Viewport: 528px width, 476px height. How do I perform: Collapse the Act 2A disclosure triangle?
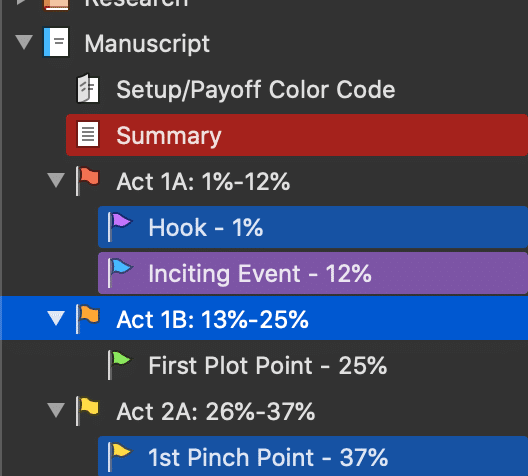coord(56,410)
